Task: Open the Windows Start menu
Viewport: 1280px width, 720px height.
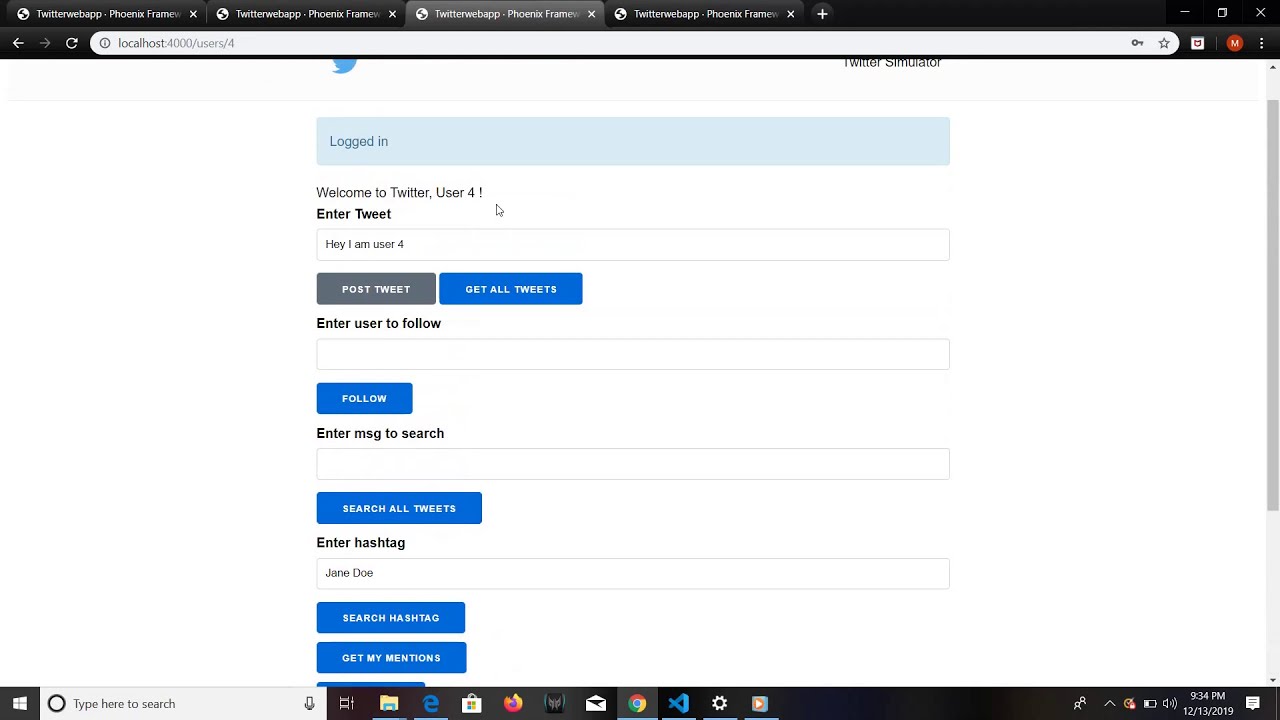Action: tap(20, 704)
